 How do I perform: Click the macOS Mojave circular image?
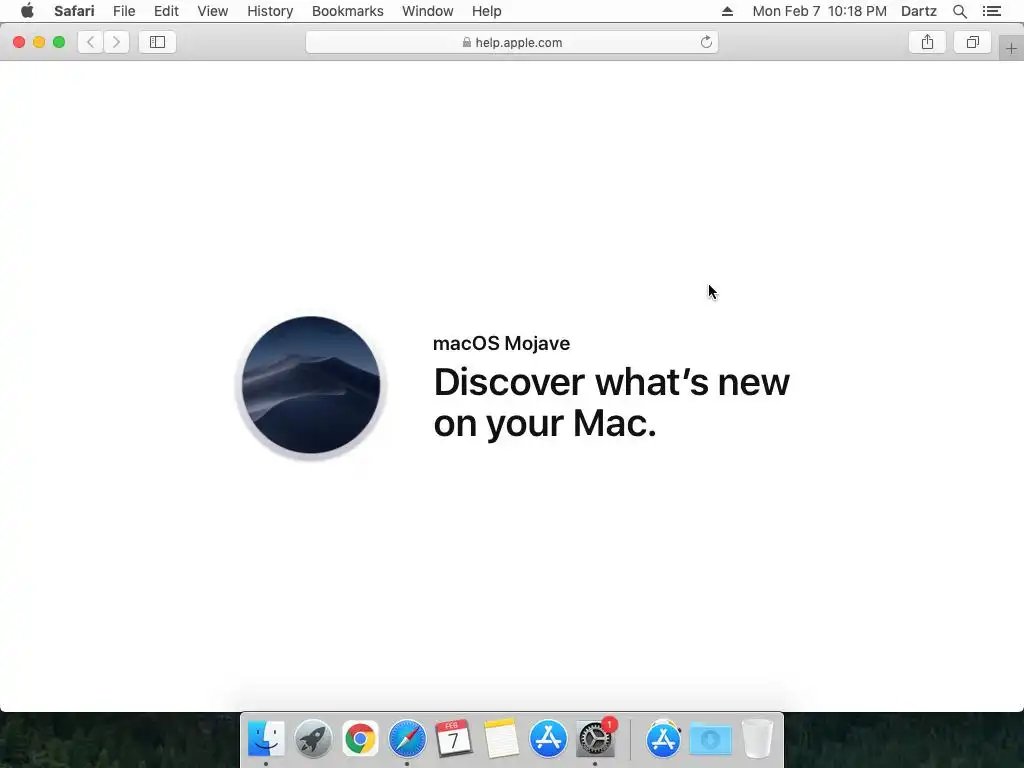tap(311, 385)
